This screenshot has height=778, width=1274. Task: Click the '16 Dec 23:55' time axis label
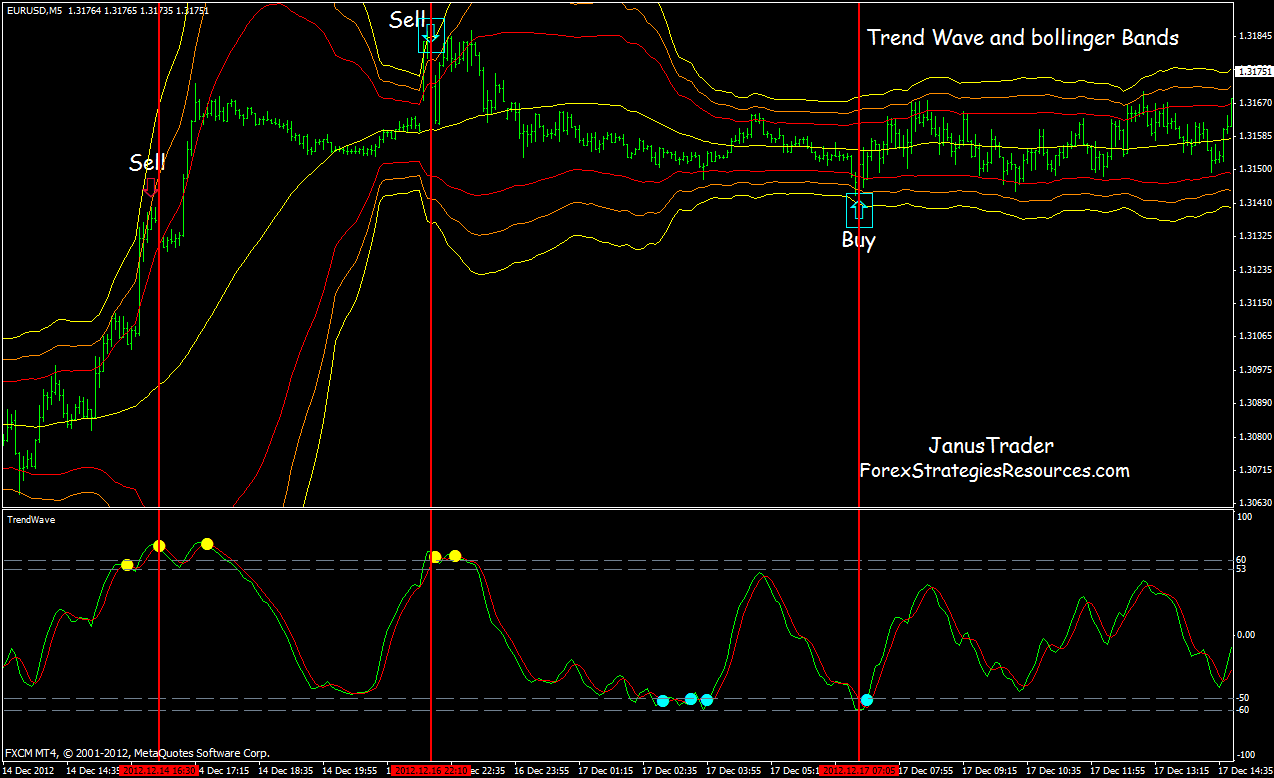(x=543, y=771)
